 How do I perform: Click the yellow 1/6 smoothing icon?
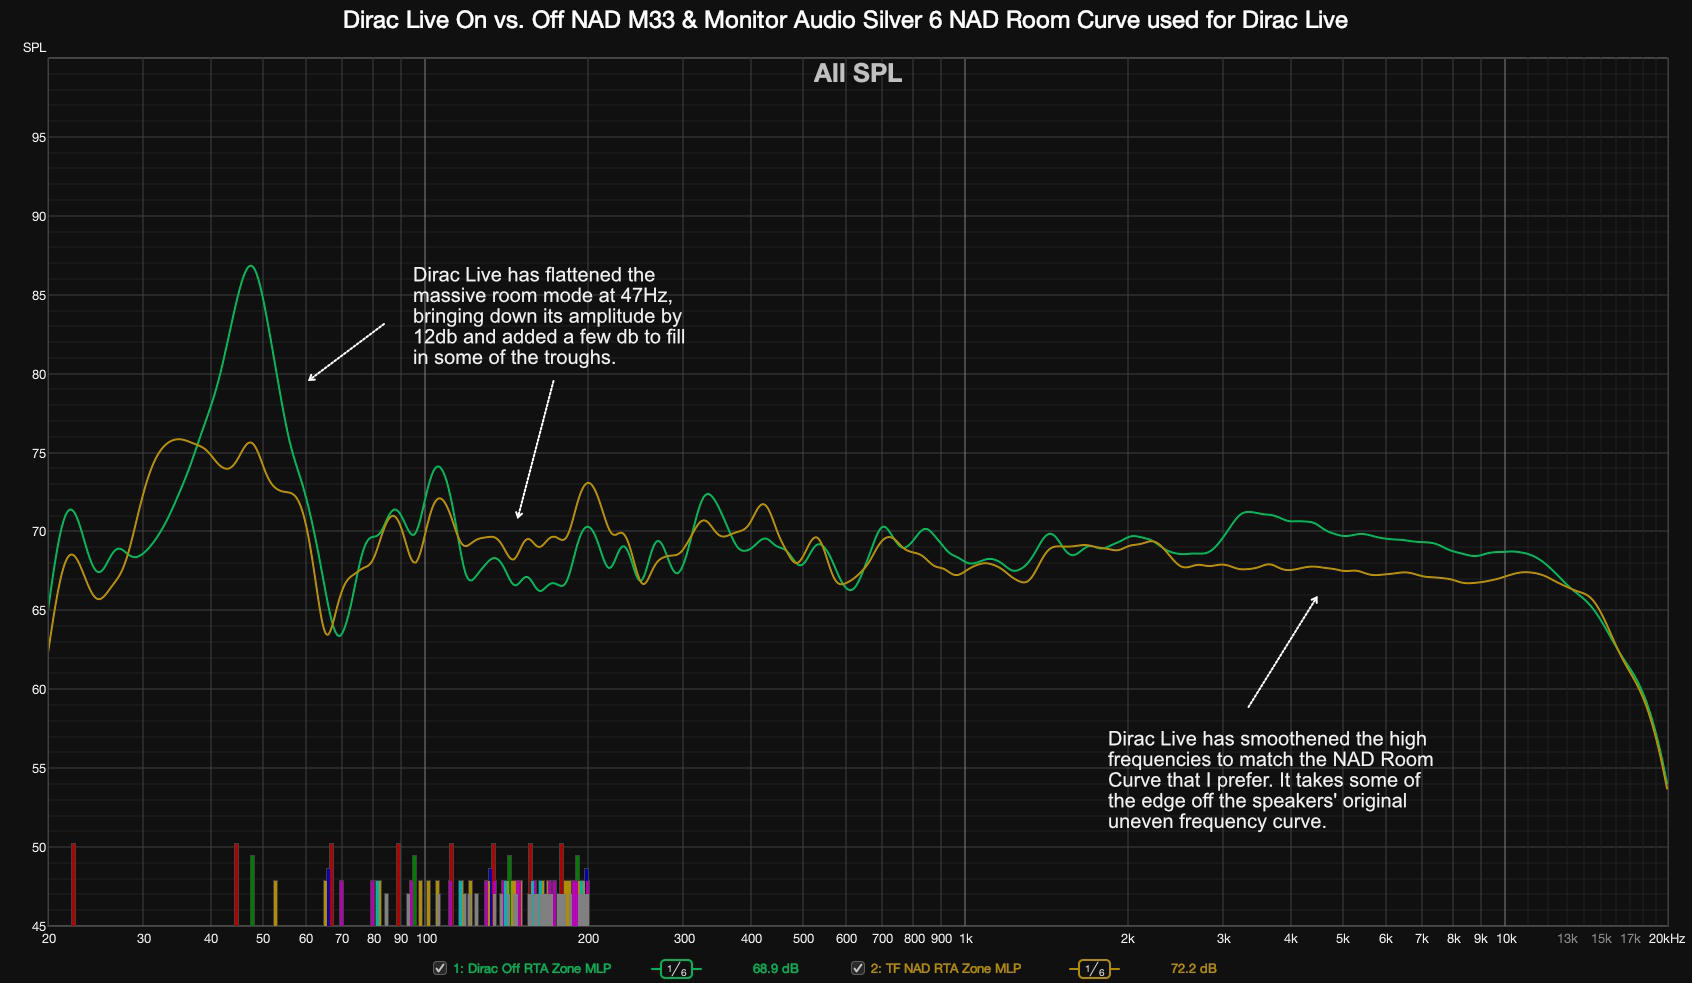pos(1094,969)
